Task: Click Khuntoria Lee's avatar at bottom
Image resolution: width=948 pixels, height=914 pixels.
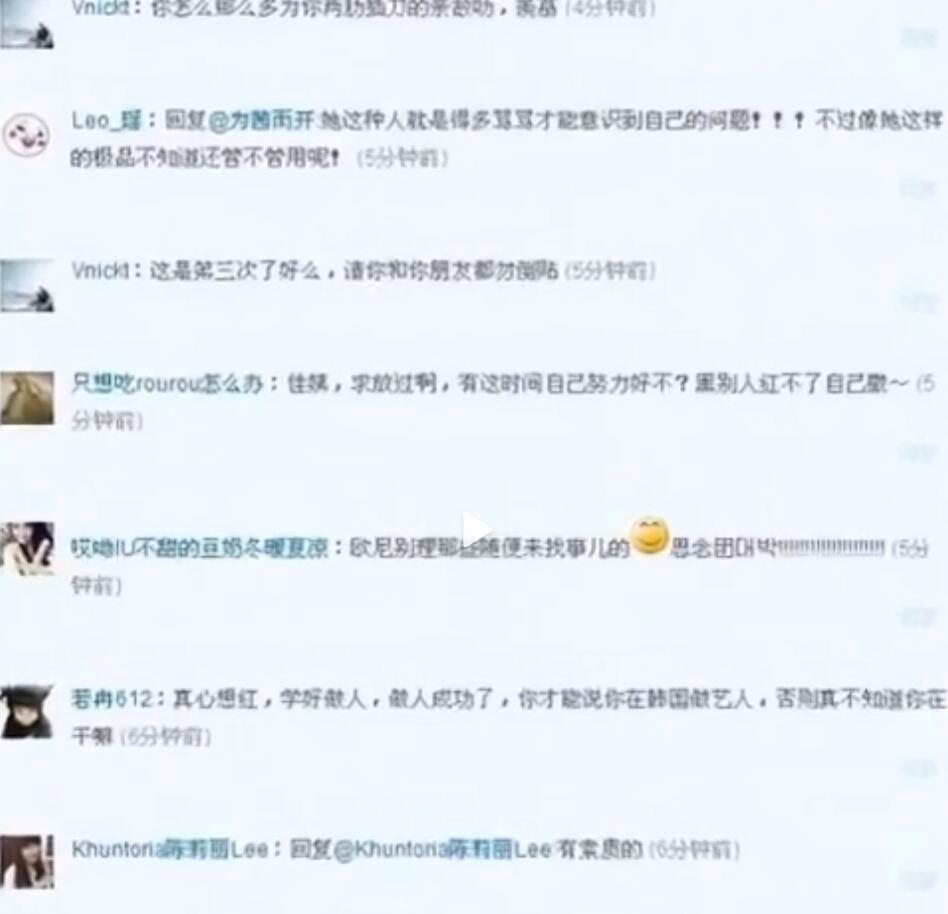Action: point(27,861)
